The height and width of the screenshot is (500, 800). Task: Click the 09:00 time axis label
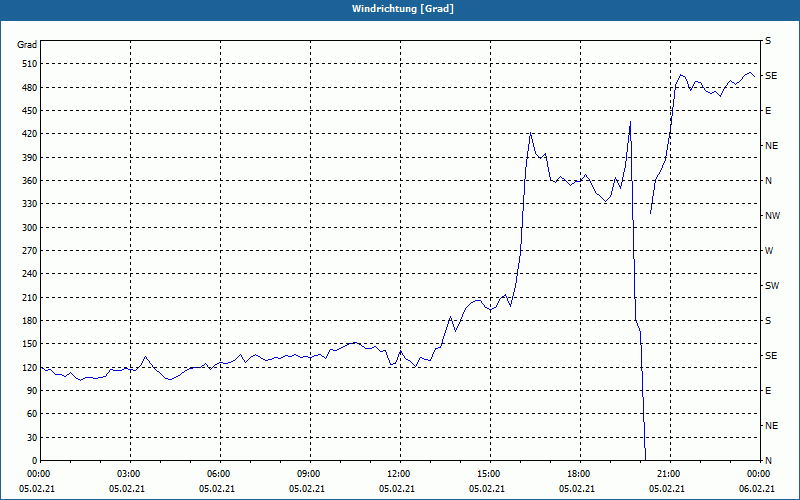pos(307,473)
